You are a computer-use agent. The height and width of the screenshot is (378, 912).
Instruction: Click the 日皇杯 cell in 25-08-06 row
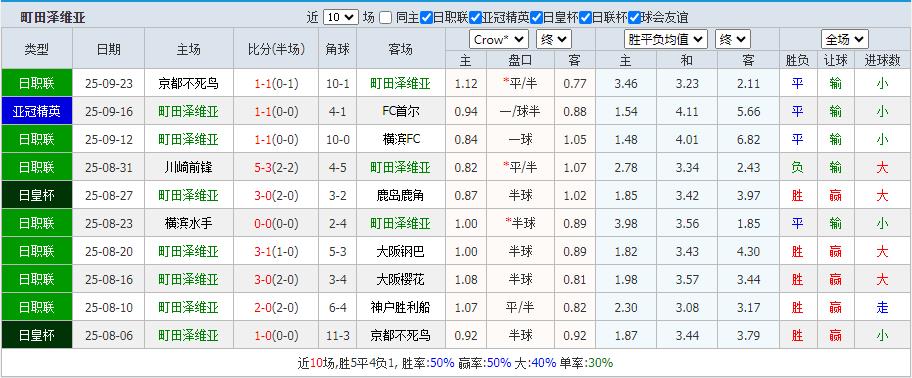click(x=37, y=336)
